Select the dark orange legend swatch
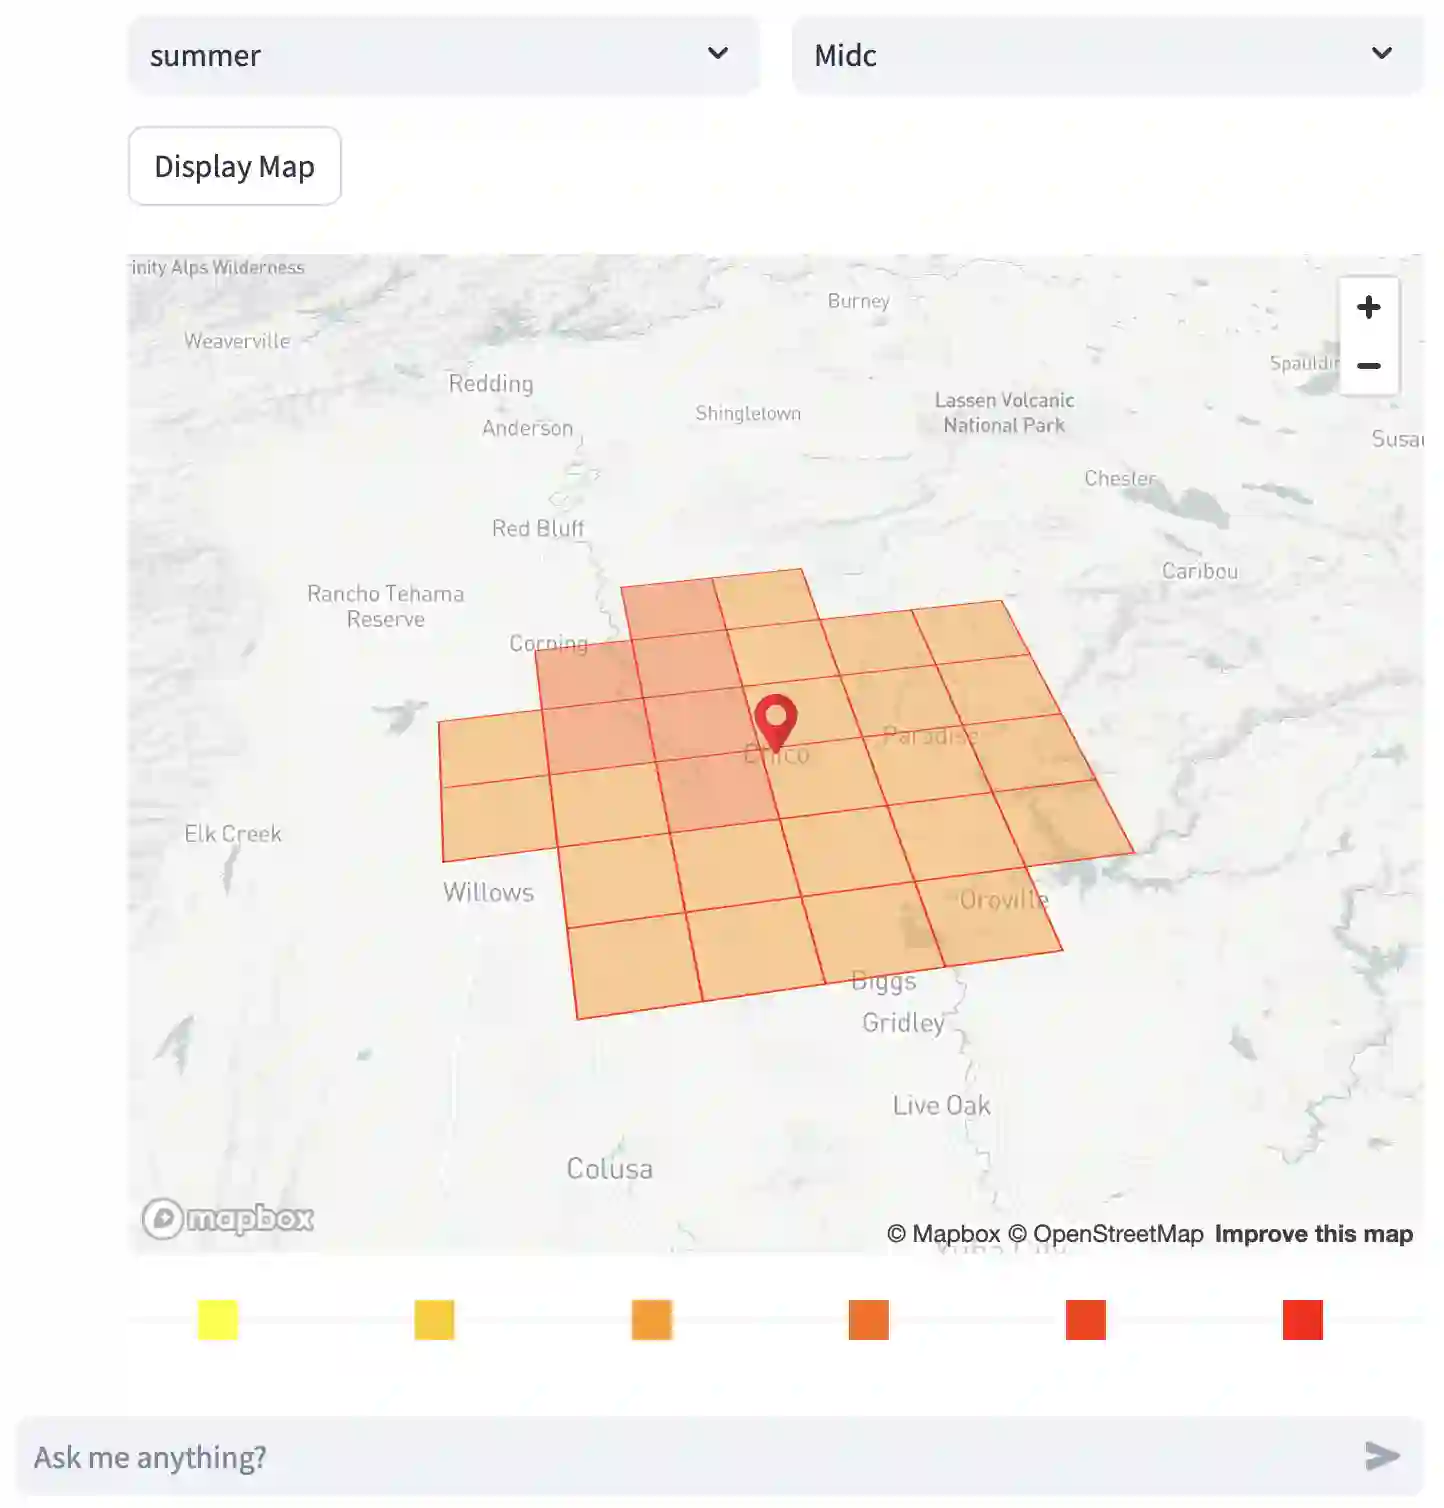The image size is (1444, 1508). tap(869, 1320)
